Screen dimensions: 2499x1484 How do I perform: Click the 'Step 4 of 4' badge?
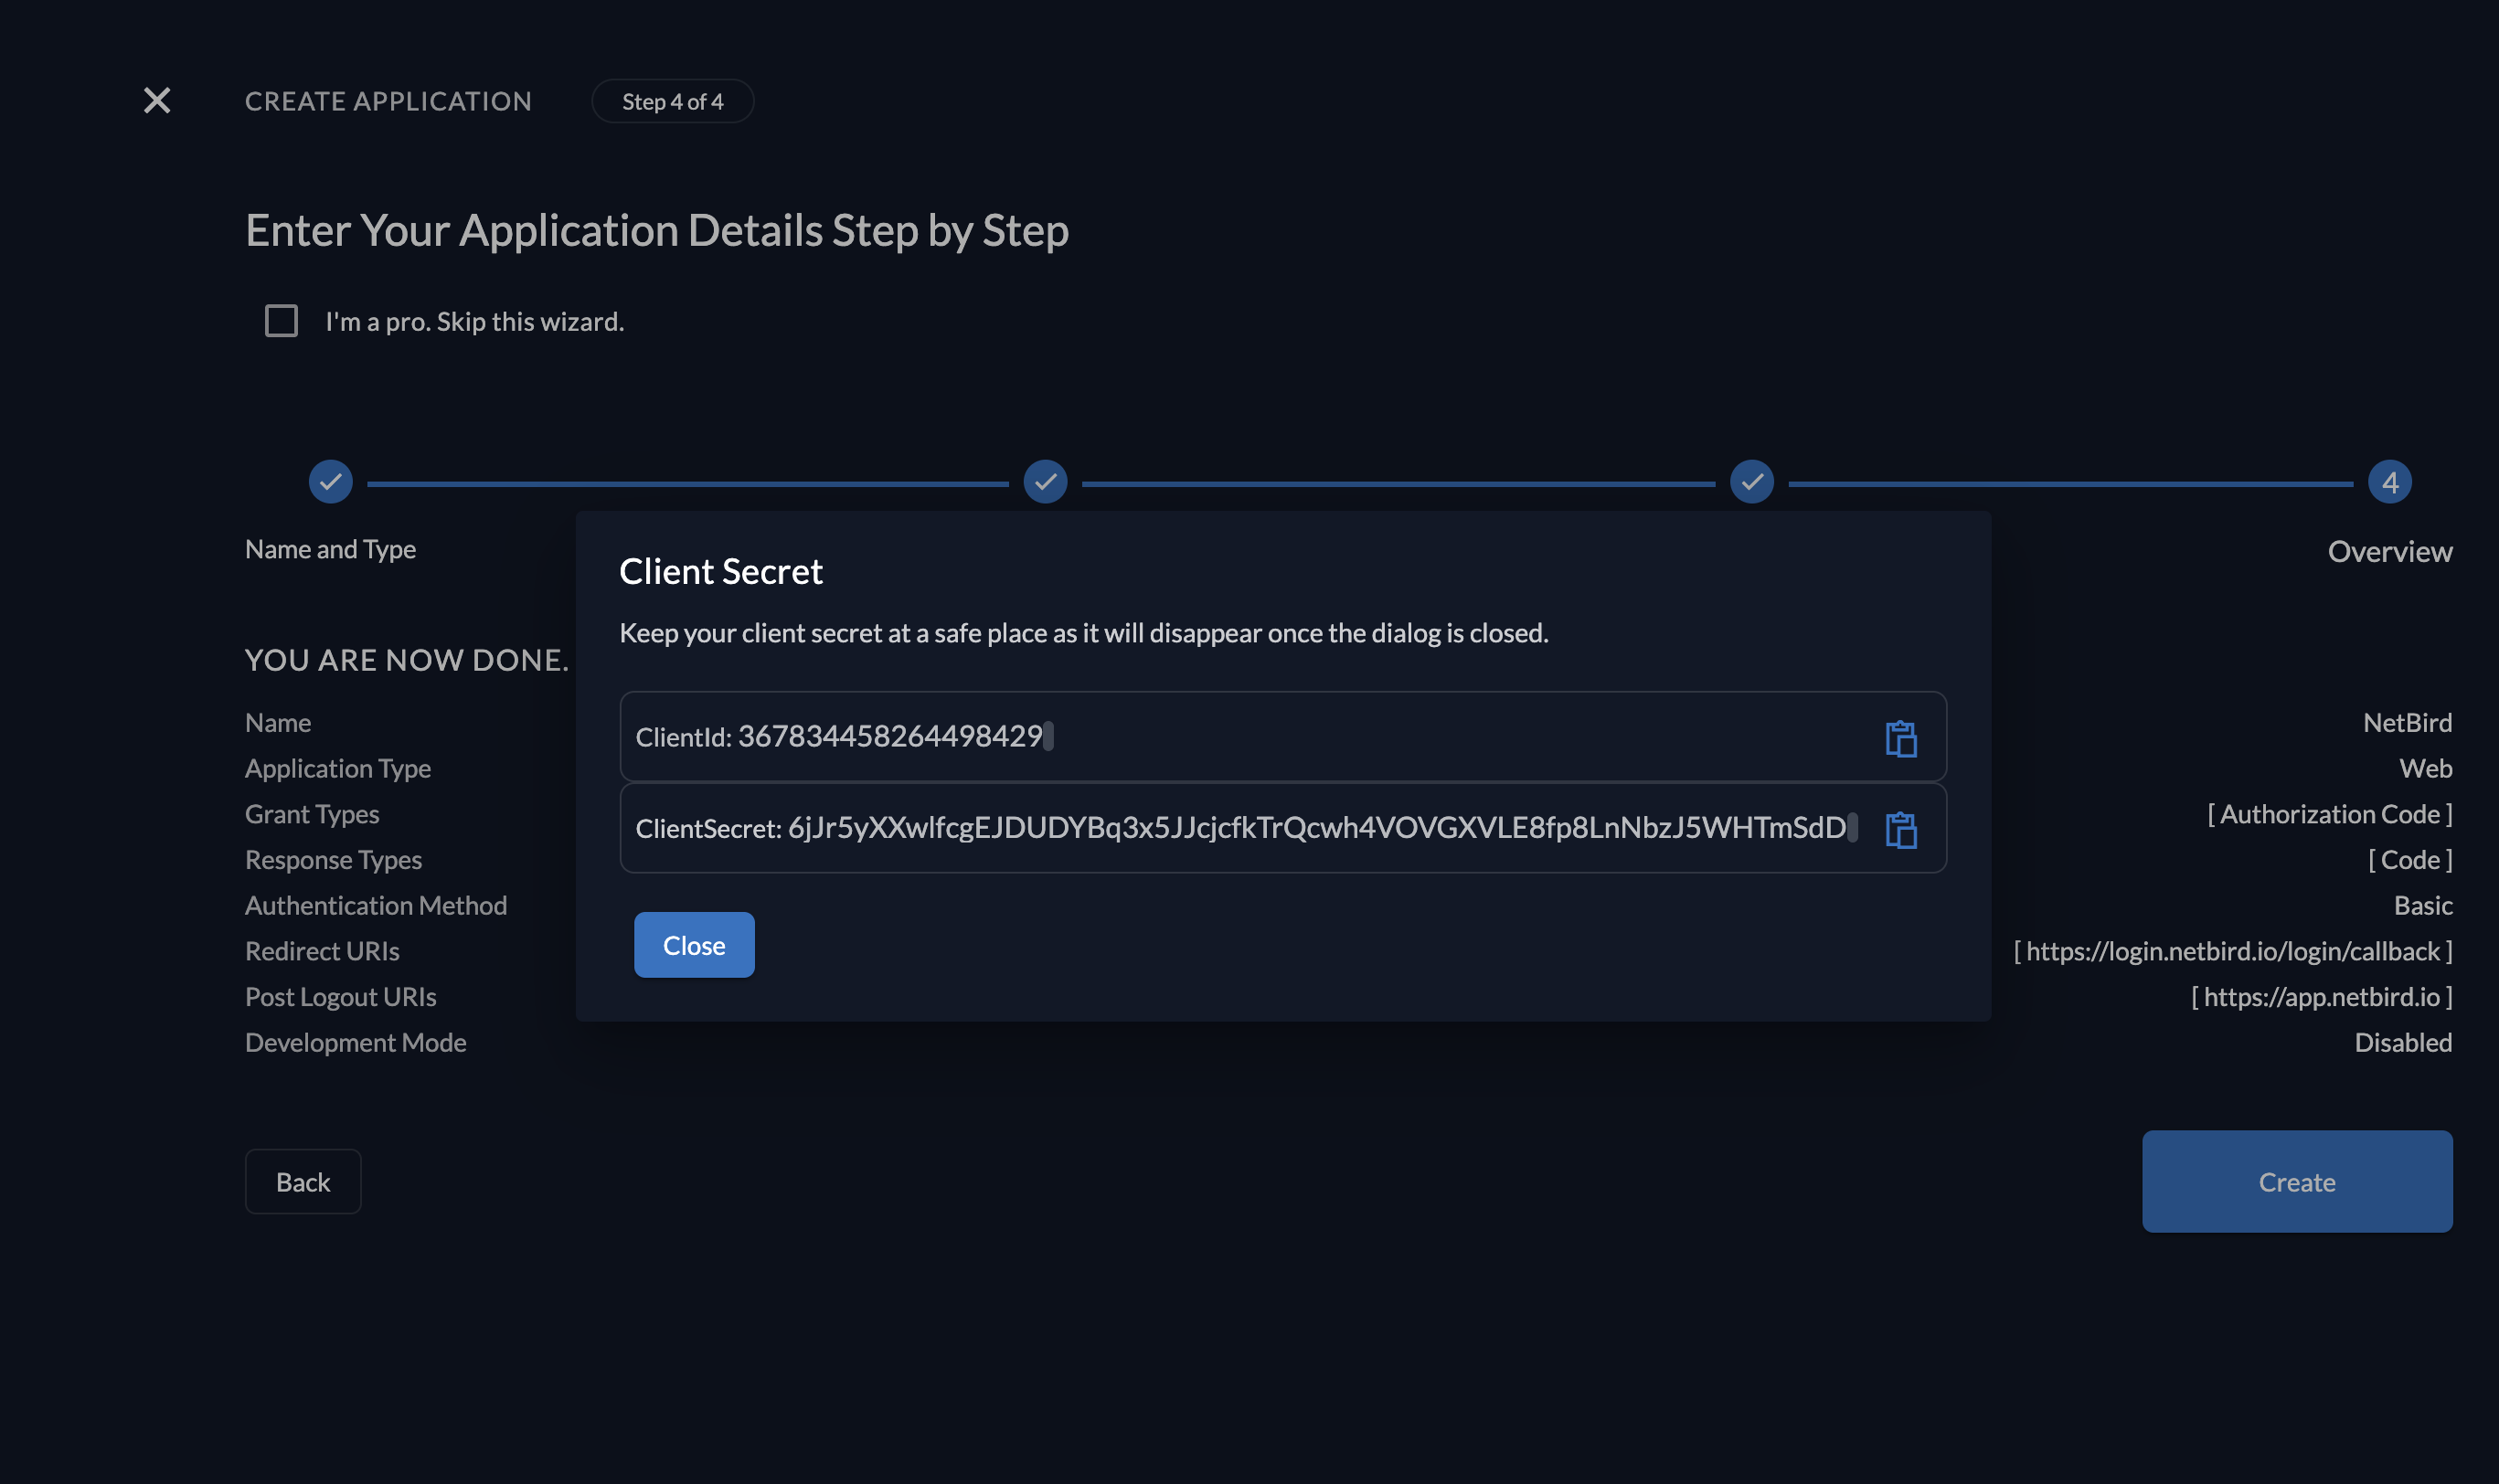672,101
